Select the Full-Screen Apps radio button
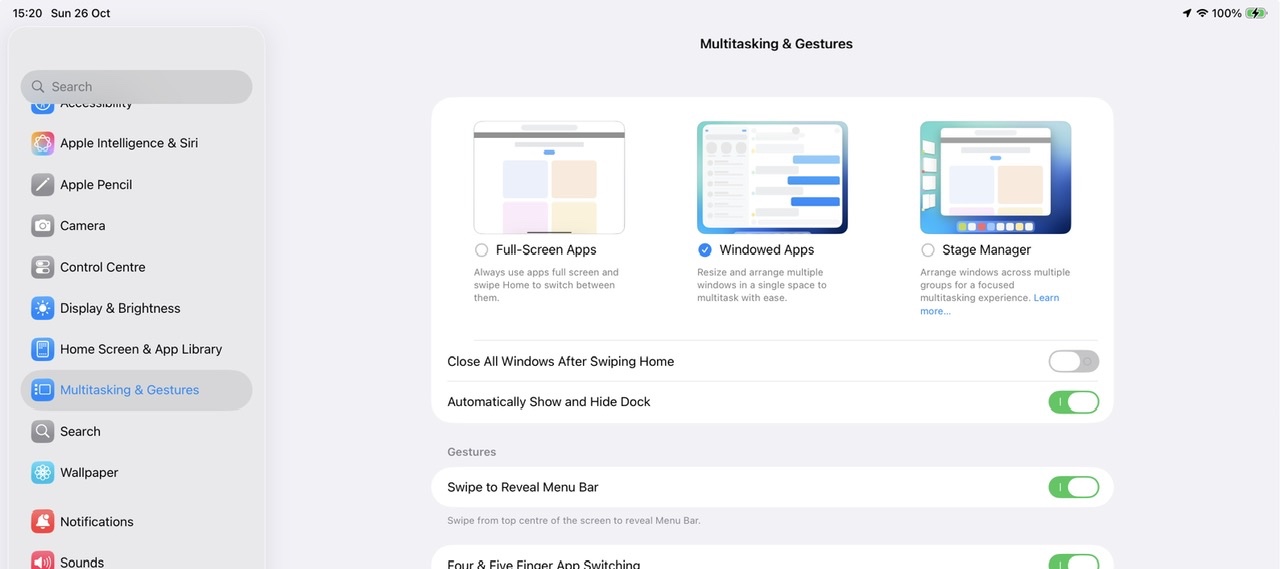Viewport: 1280px width, 569px height. (x=482, y=250)
